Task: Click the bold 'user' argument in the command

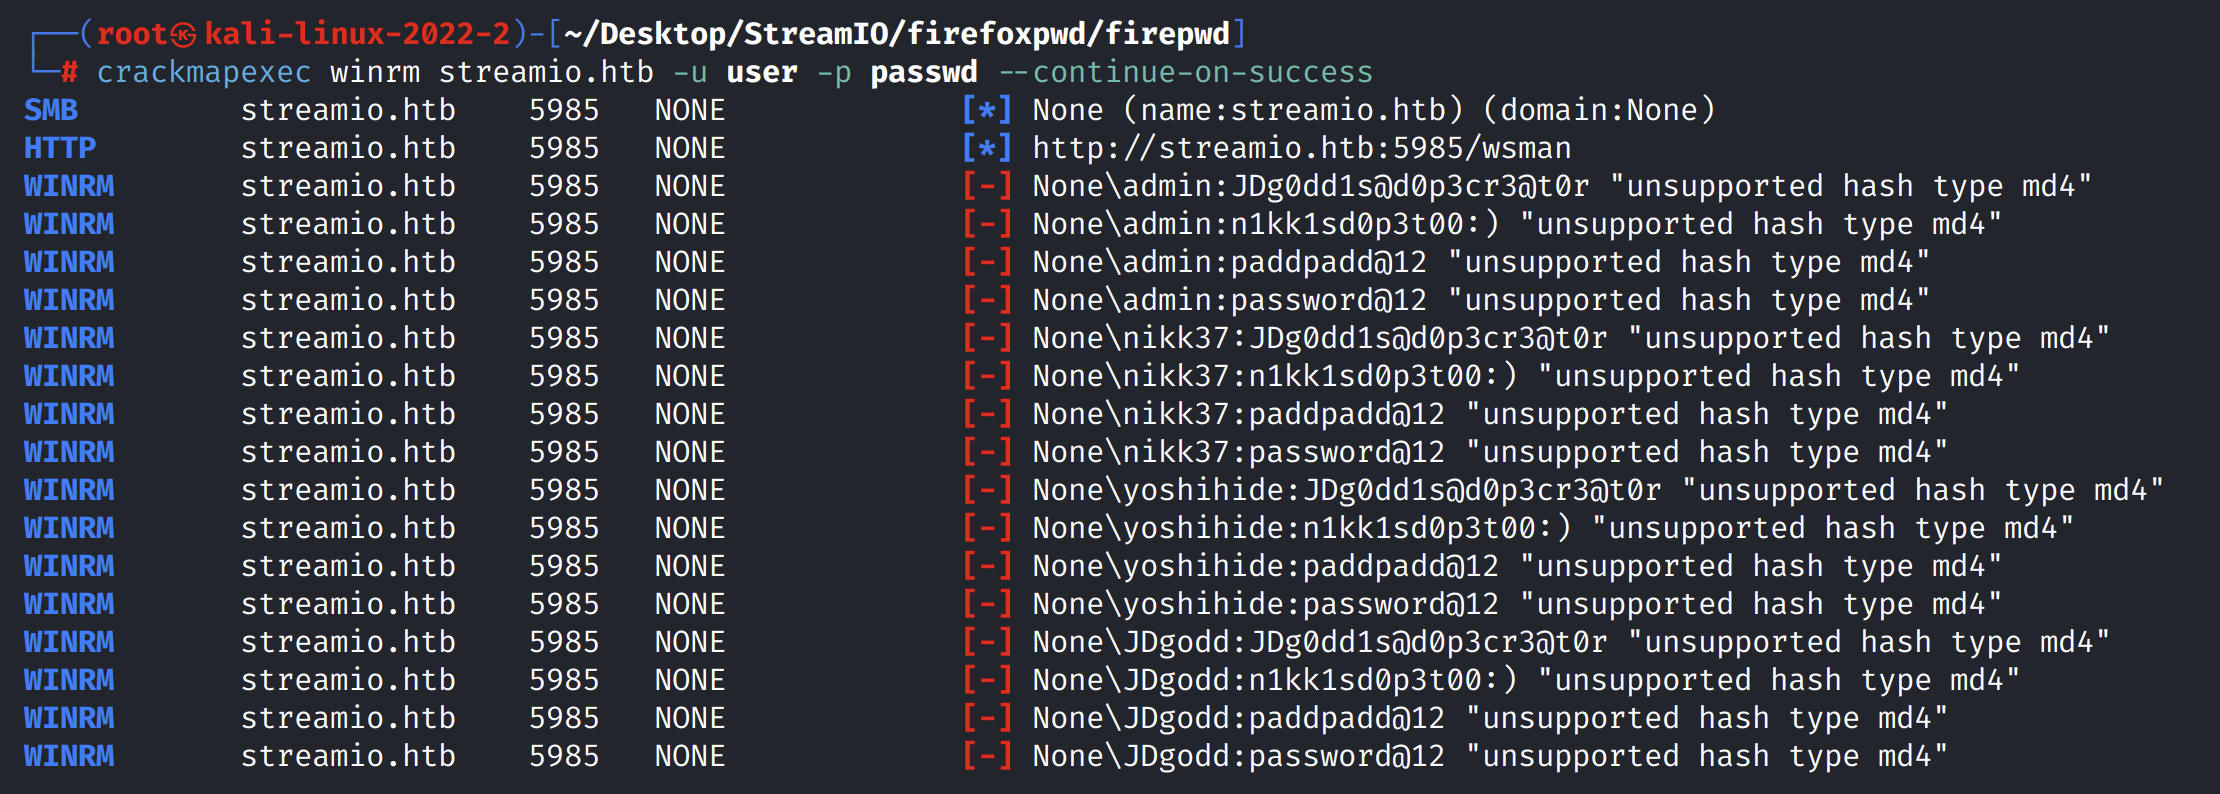Action: [x=761, y=73]
